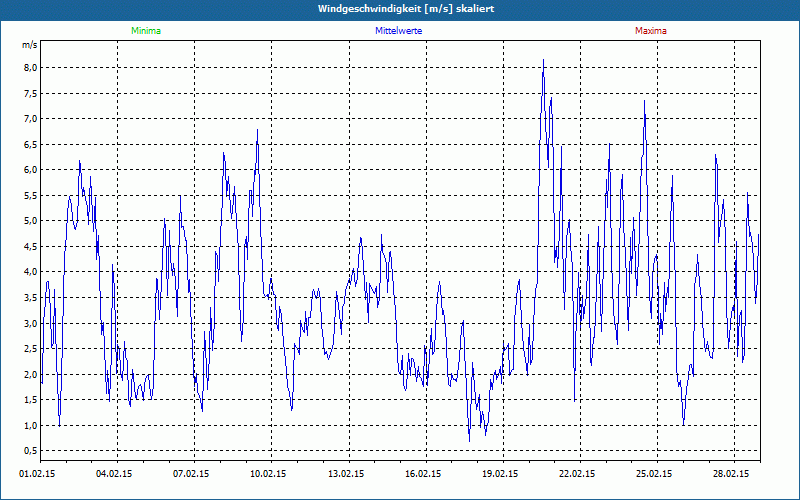Click the 0,5 y-axis value

tap(32, 451)
